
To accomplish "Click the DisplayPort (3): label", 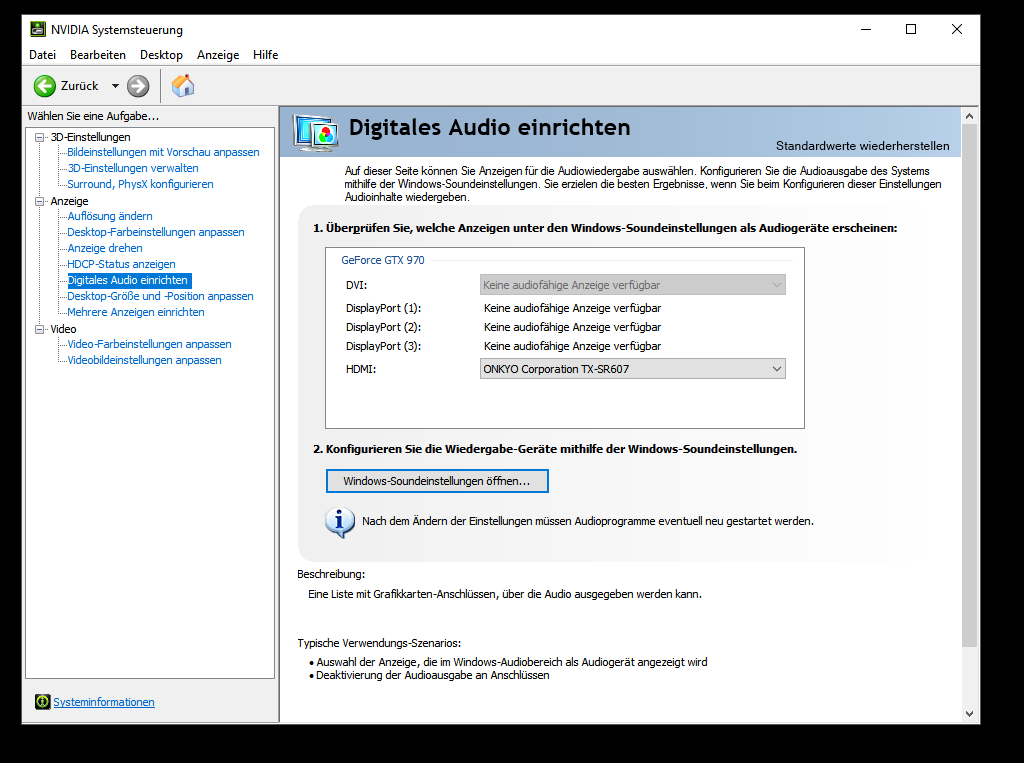I will pyautogui.click(x=383, y=346).
